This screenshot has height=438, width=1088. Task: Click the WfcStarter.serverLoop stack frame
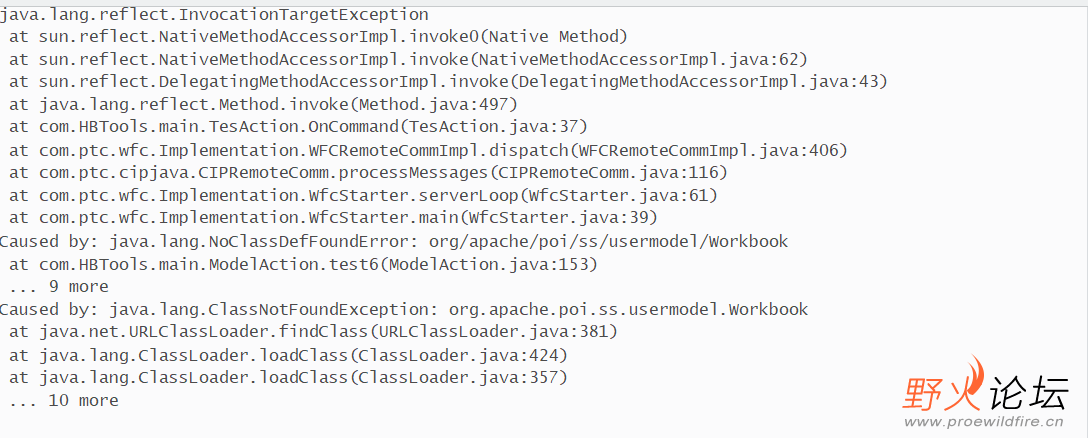click(x=363, y=195)
